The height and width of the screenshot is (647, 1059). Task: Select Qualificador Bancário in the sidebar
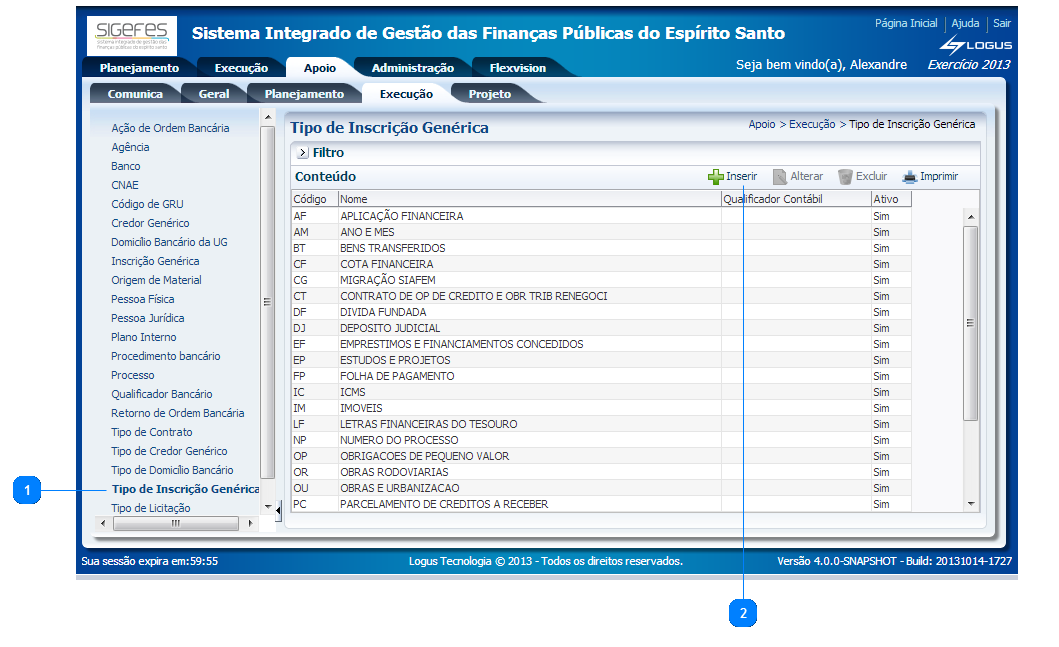click(161, 394)
